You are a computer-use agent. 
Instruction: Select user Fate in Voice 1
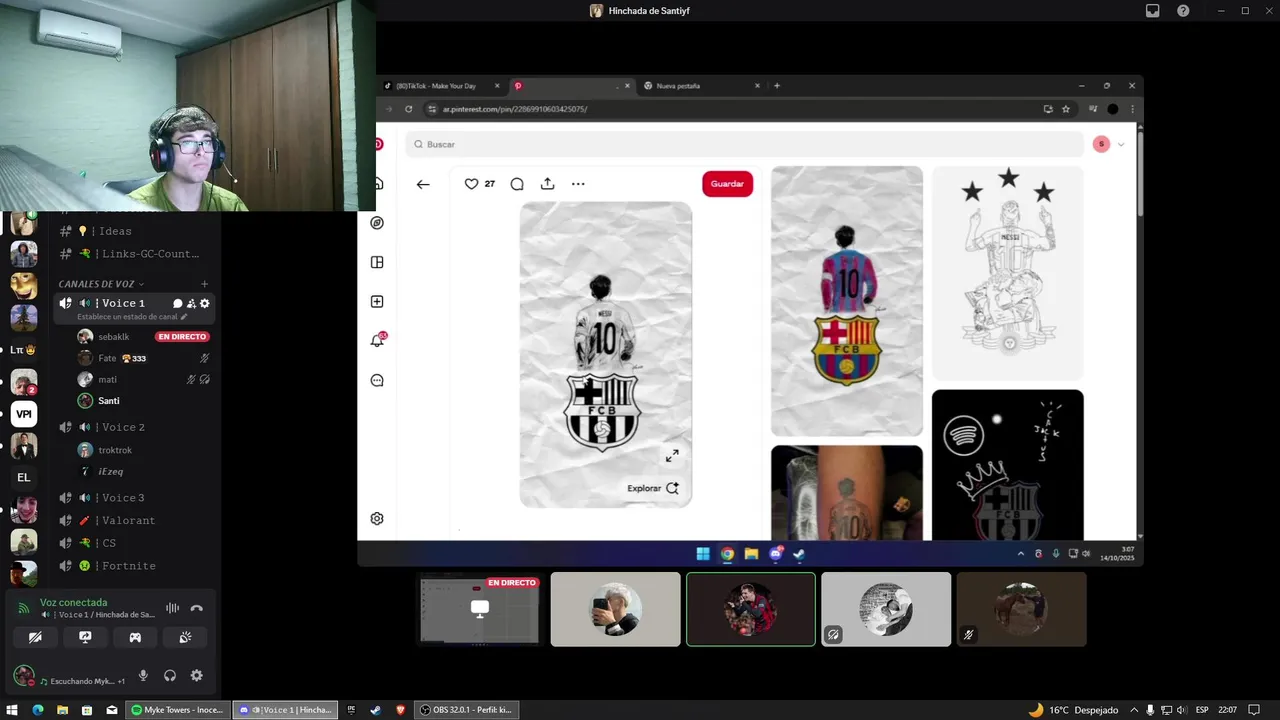pos(143,358)
